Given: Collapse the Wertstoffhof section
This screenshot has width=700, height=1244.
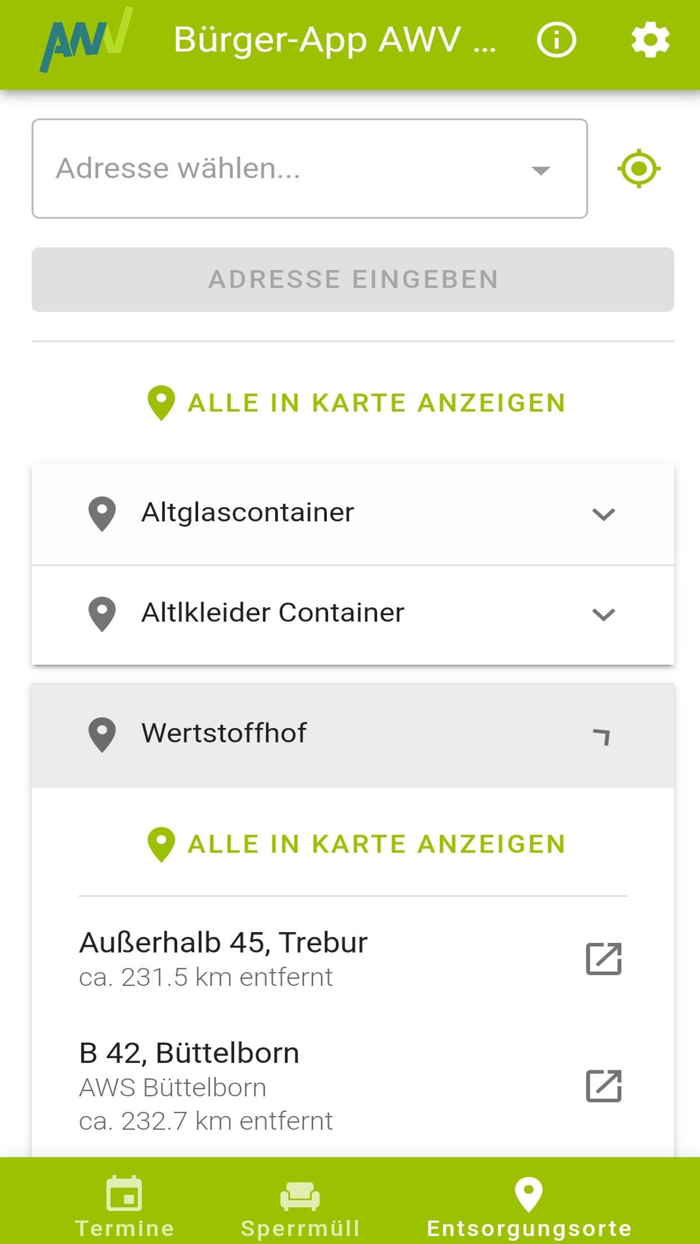Looking at the screenshot, I should [x=601, y=735].
